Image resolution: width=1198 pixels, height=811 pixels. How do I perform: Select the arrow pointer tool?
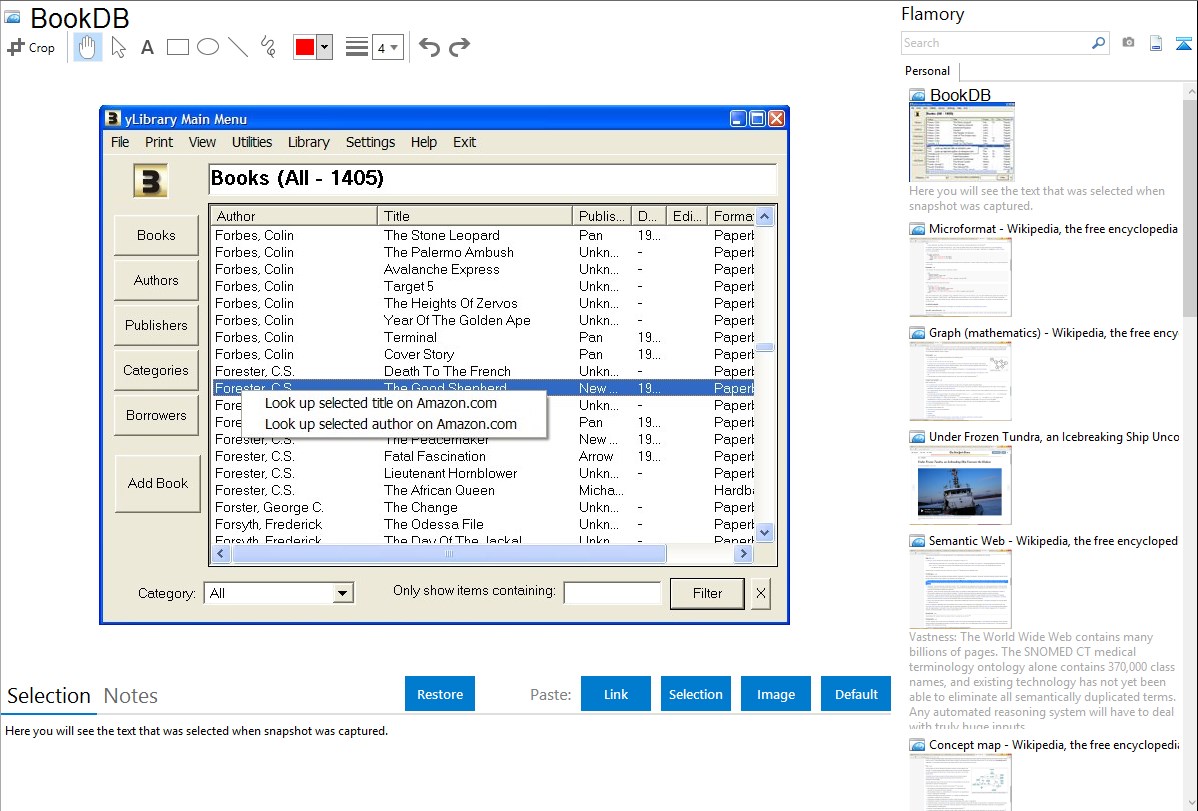[118, 47]
